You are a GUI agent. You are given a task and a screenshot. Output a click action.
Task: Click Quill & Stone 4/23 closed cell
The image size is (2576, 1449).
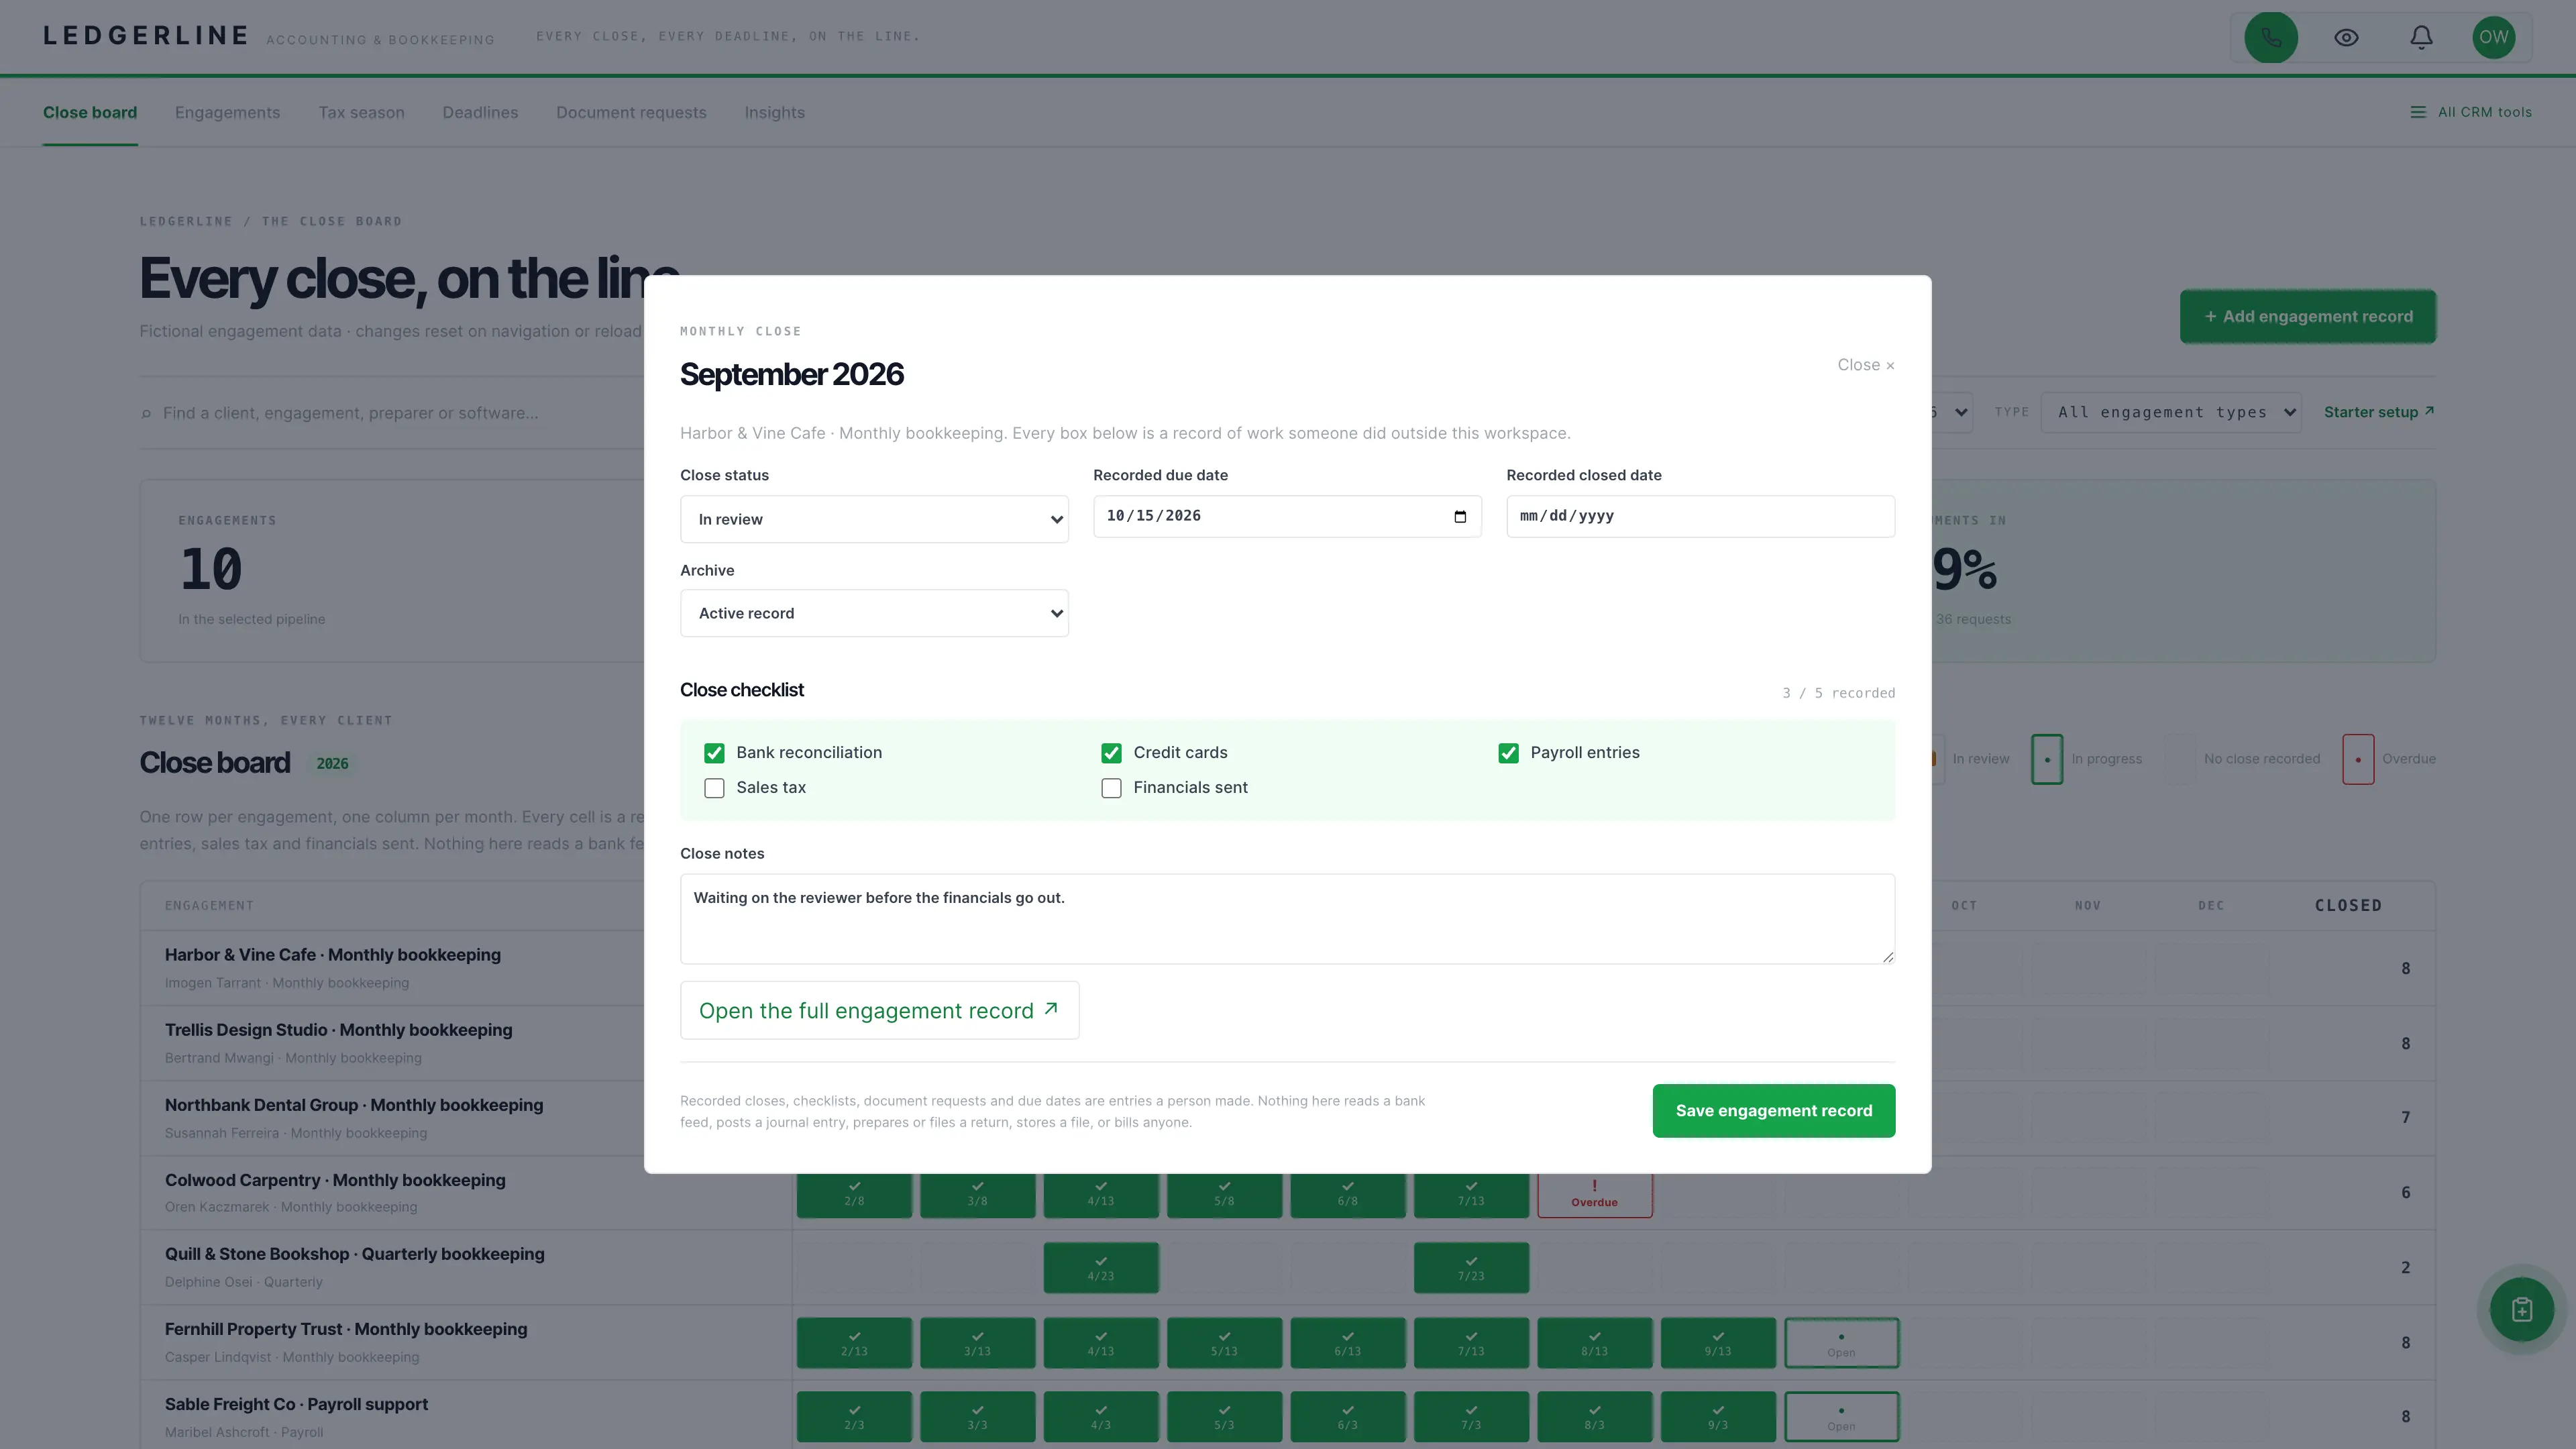(1100, 1267)
